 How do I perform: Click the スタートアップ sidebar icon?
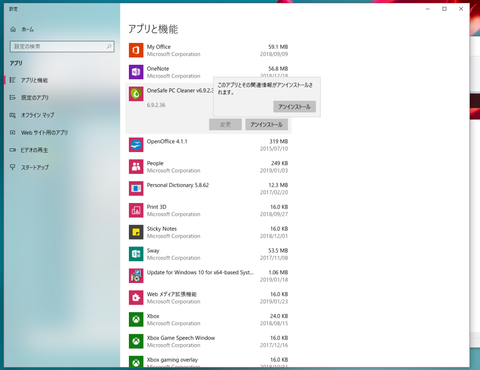coord(13,167)
